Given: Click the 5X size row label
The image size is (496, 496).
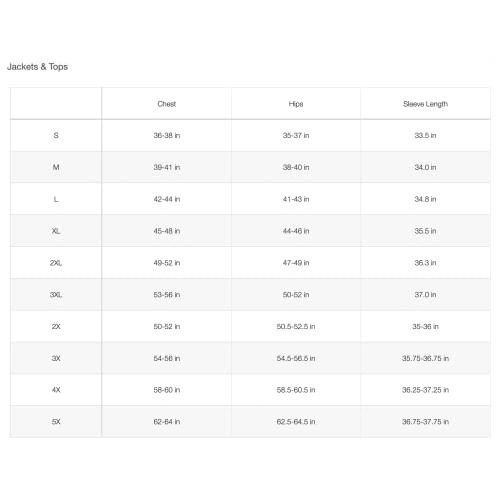Looking at the screenshot, I should 56,422.
